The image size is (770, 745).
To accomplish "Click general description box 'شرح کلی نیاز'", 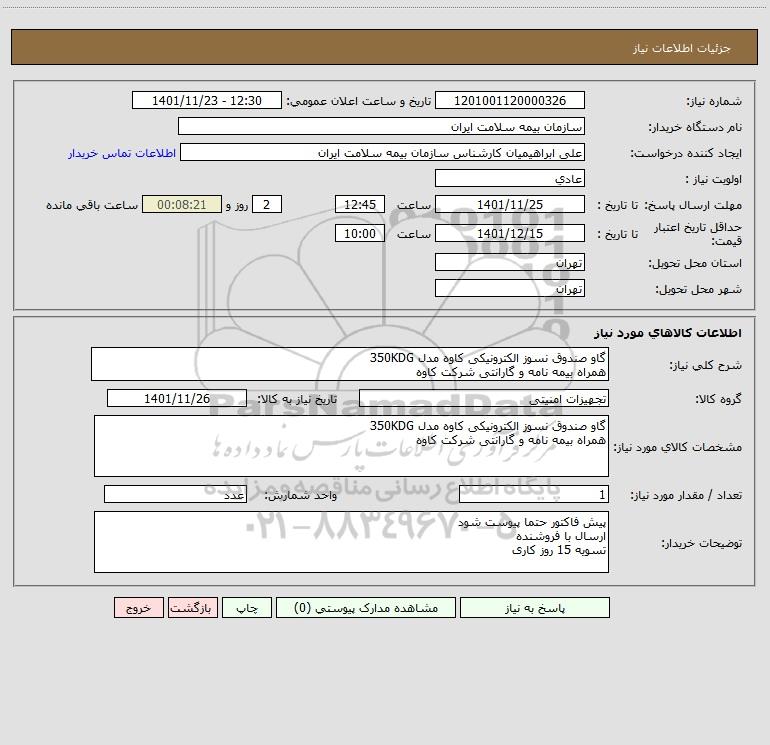I will 350,364.
